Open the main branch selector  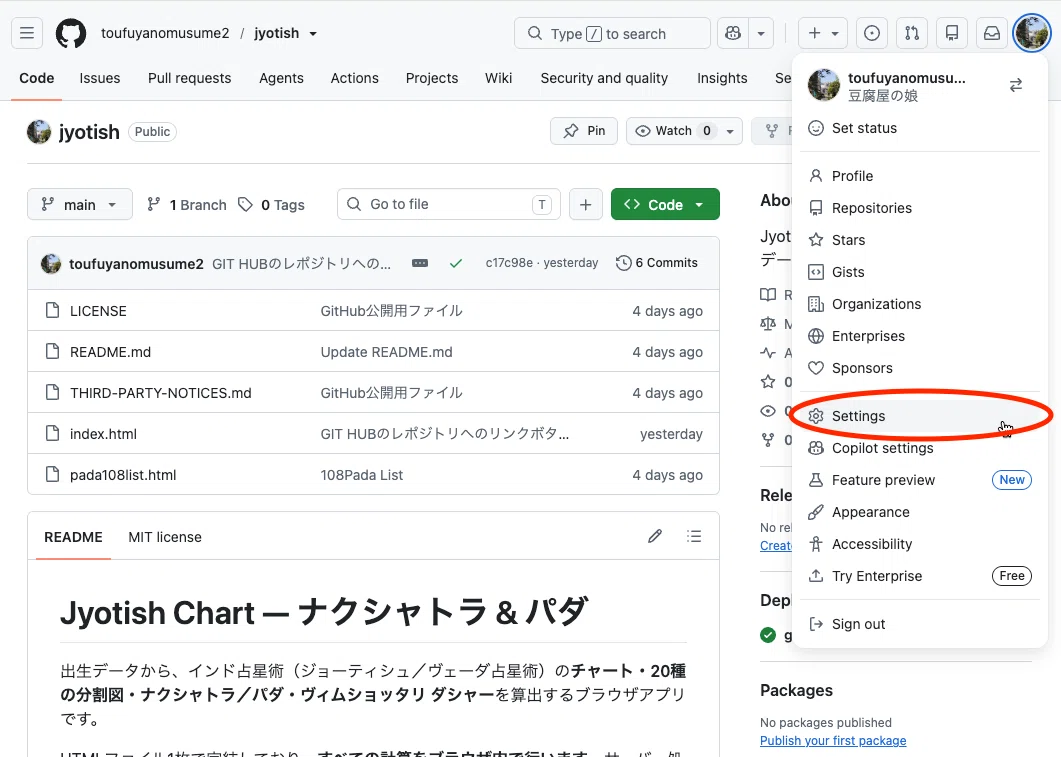click(80, 204)
